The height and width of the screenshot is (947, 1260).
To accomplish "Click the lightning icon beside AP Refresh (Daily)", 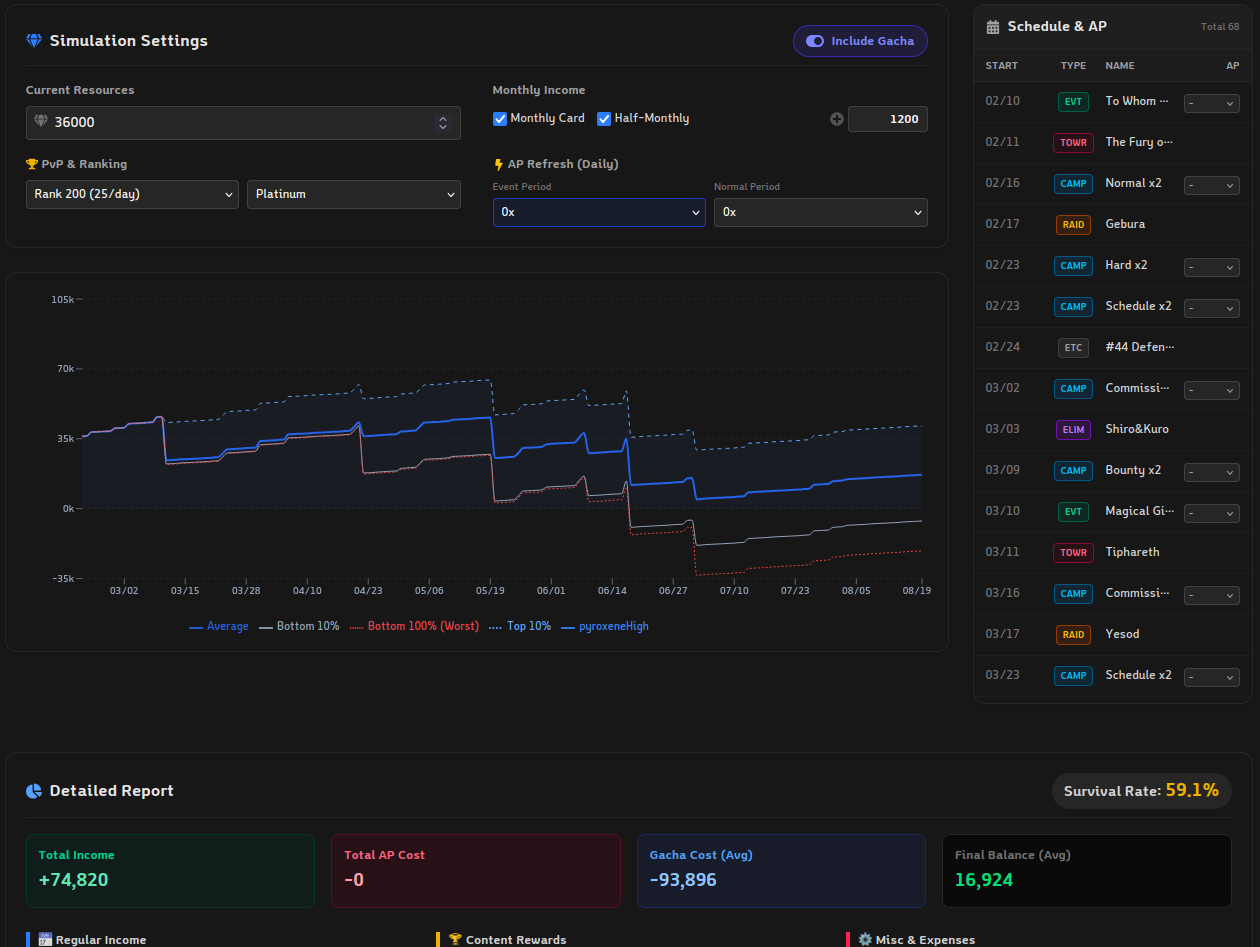I will pyautogui.click(x=498, y=164).
